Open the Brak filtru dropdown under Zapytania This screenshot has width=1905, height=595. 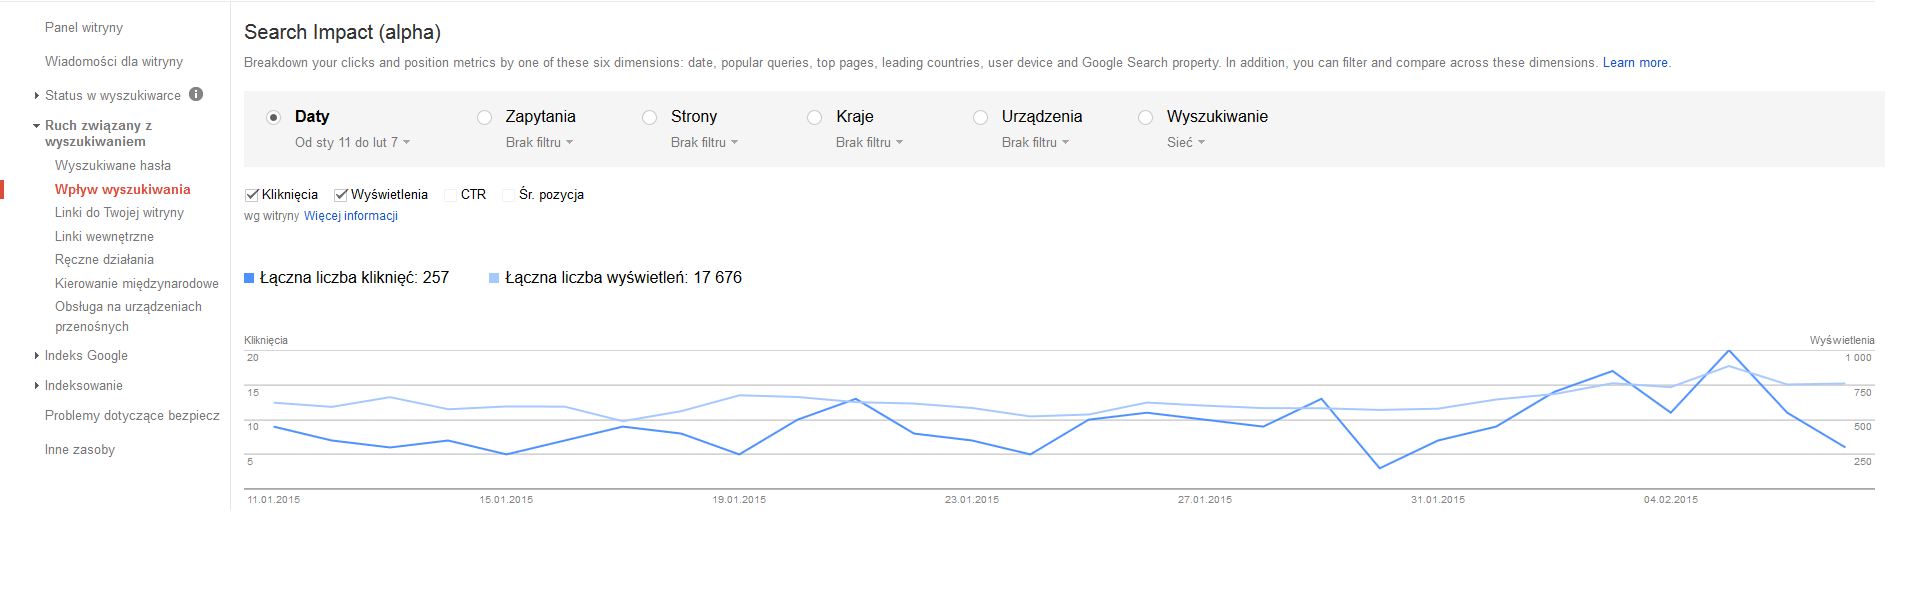539,142
